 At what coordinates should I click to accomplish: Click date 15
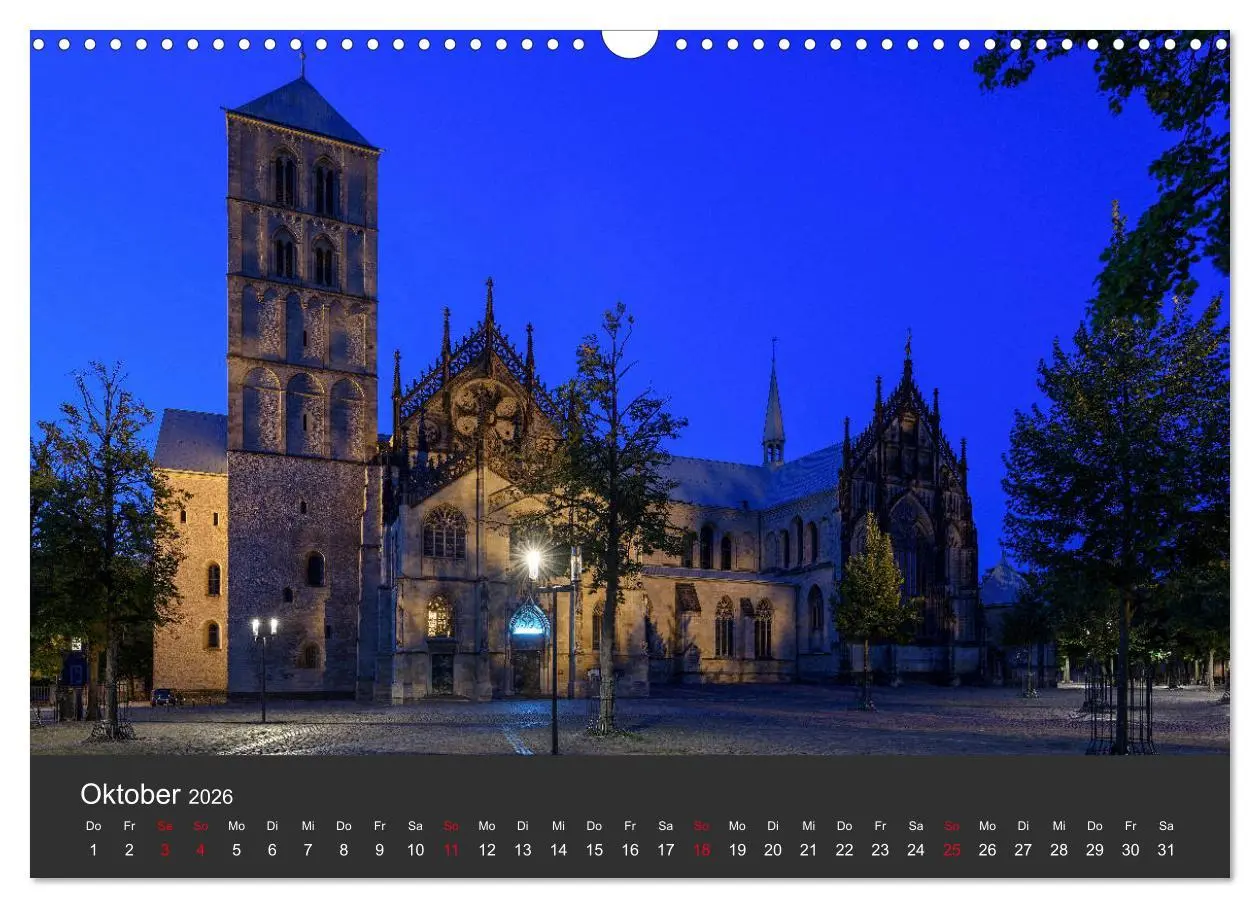tap(594, 850)
